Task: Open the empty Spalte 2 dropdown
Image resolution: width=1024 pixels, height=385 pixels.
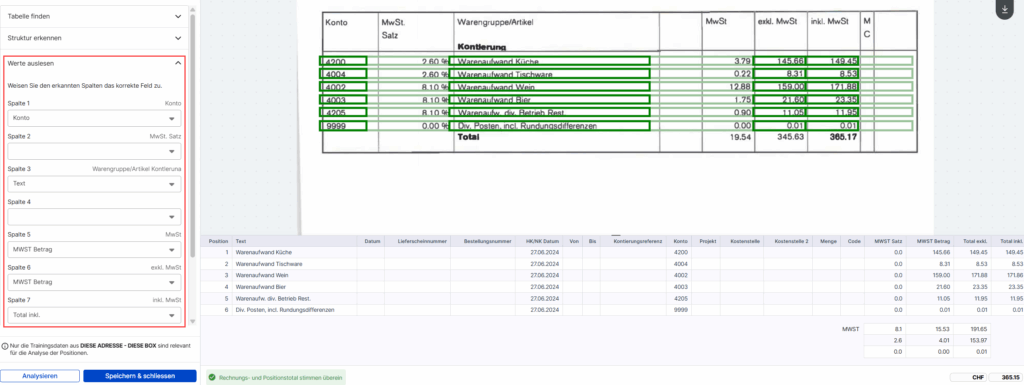Action: point(95,151)
